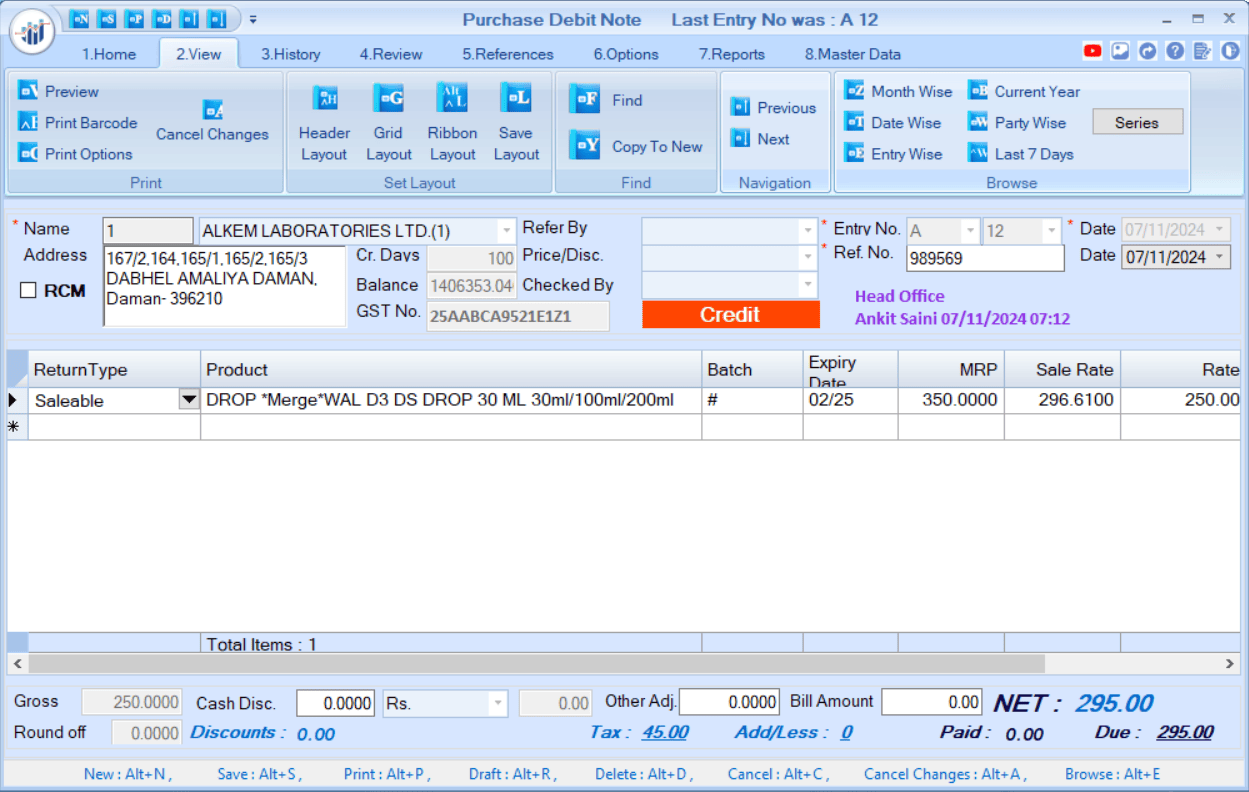This screenshot has height=792, width=1249.
Task: Switch to the 3.History tab
Action: (x=291, y=54)
